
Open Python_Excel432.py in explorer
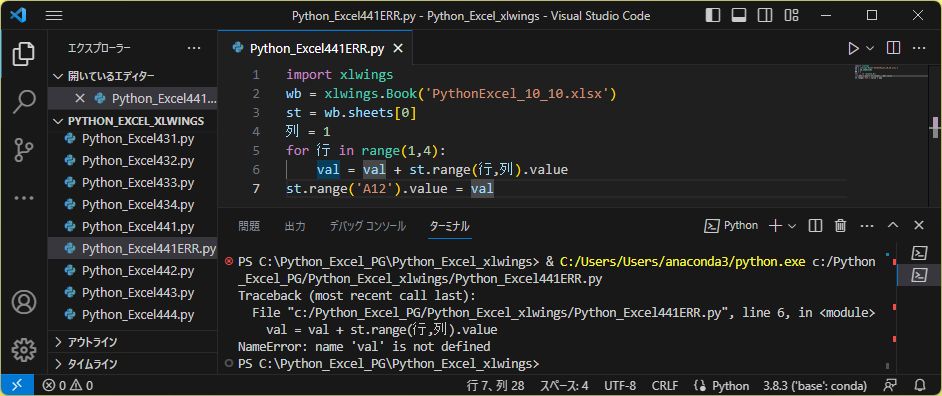(x=133, y=161)
